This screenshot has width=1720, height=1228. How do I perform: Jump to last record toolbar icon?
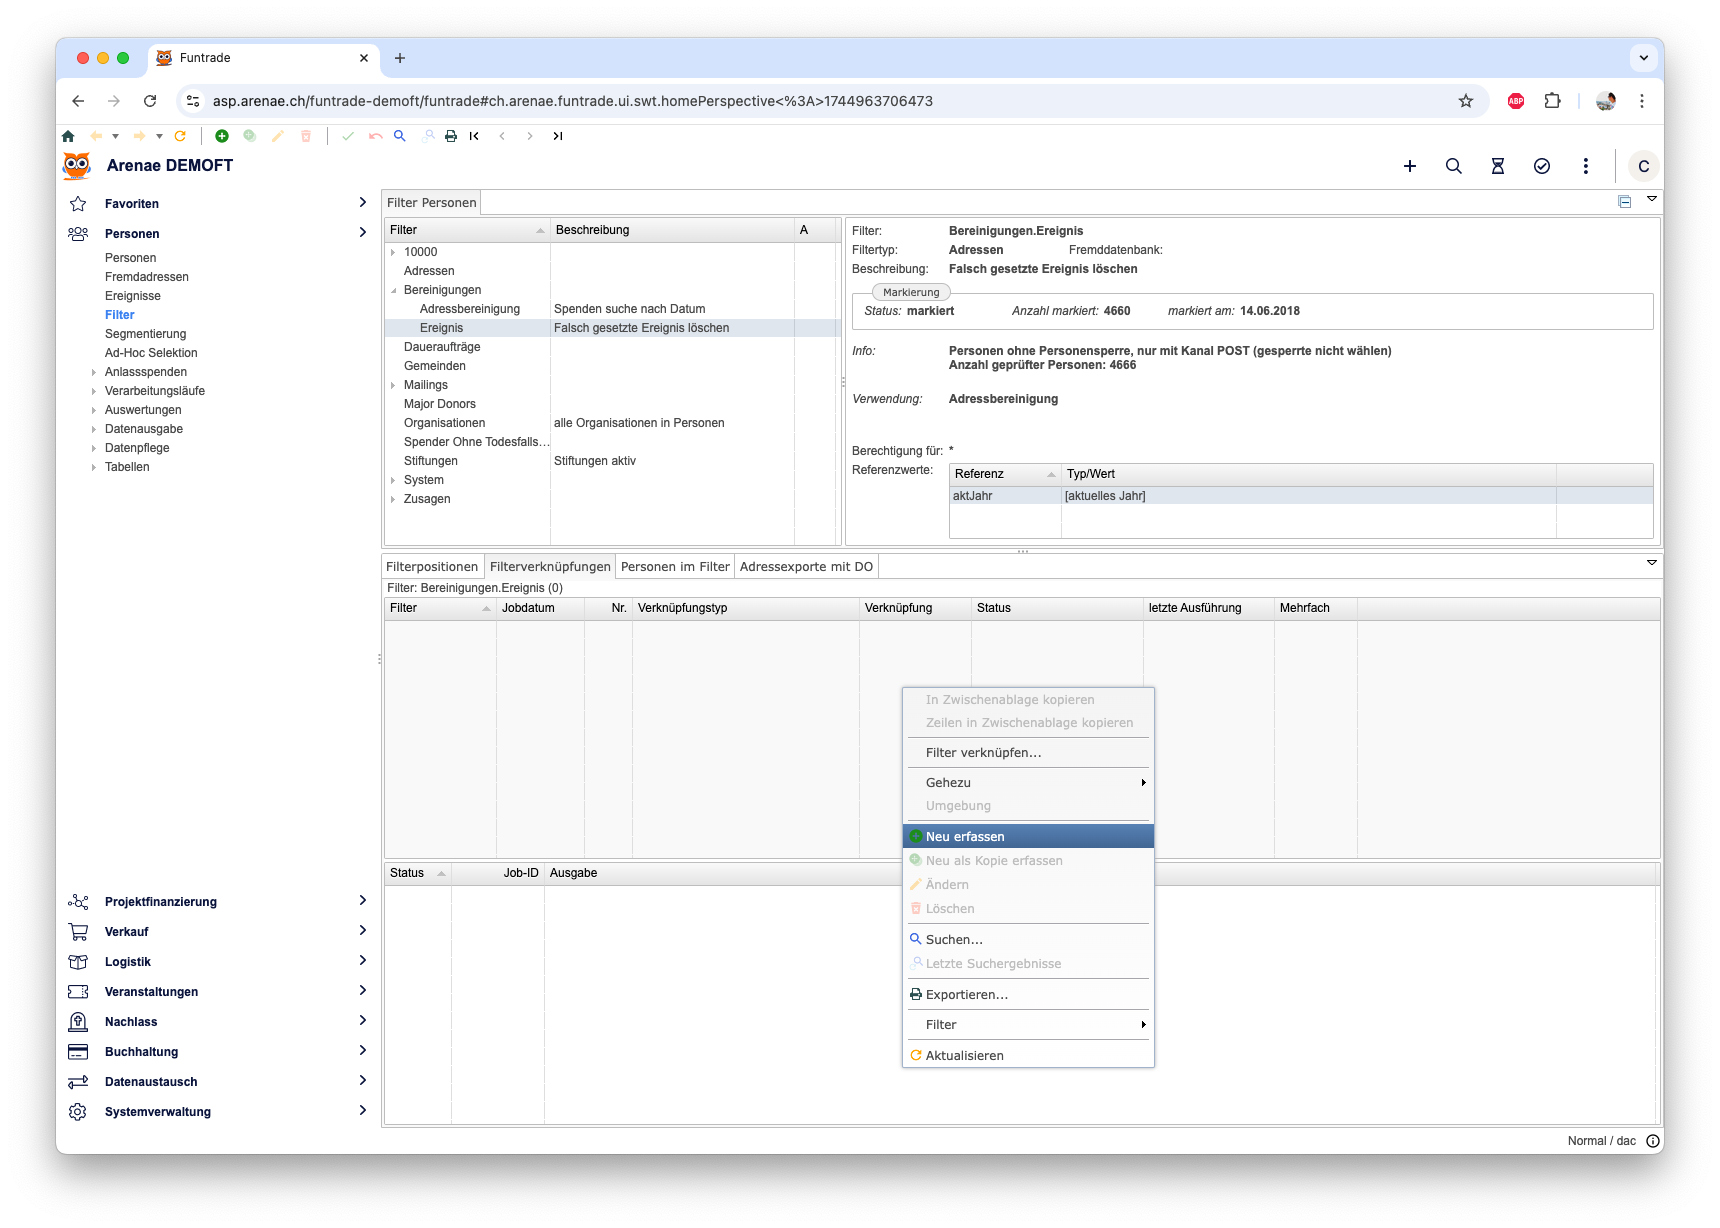coord(558,136)
